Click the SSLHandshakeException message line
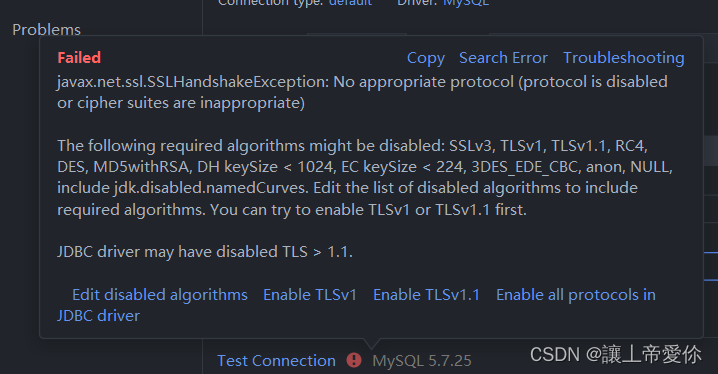 pos(362,92)
